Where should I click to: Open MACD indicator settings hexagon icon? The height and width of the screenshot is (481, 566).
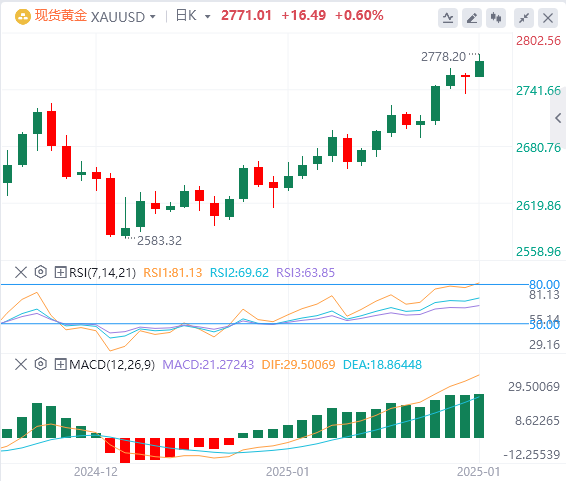(41, 364)
